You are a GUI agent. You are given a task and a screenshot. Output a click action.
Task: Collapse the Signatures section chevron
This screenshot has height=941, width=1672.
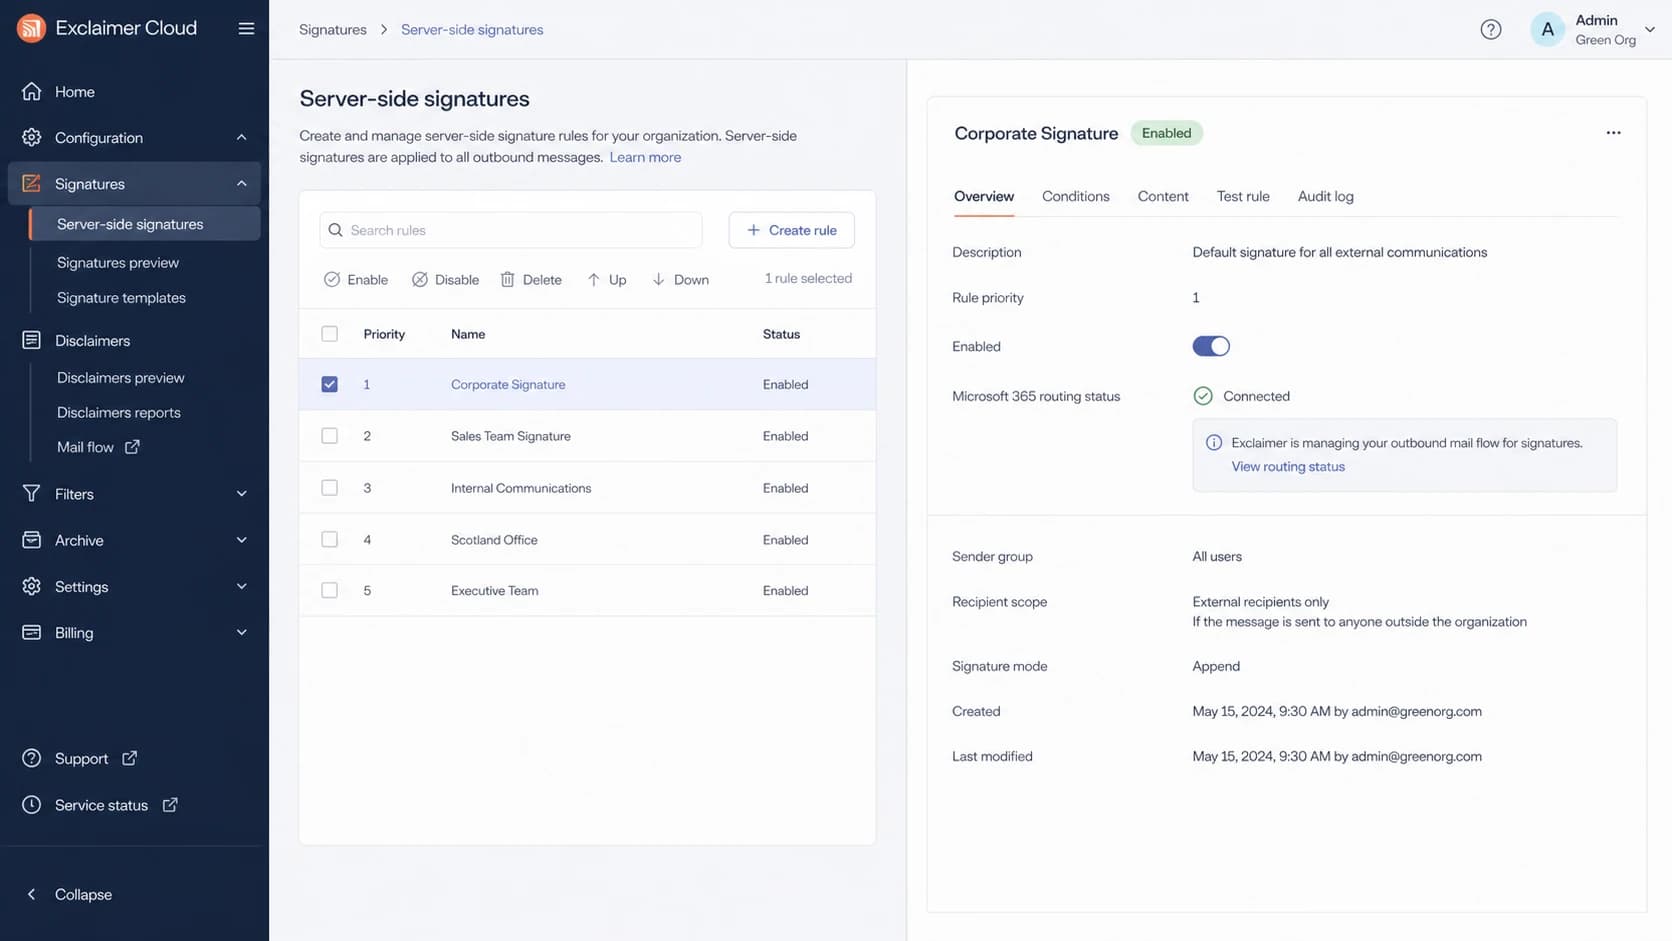click(241, 183)
